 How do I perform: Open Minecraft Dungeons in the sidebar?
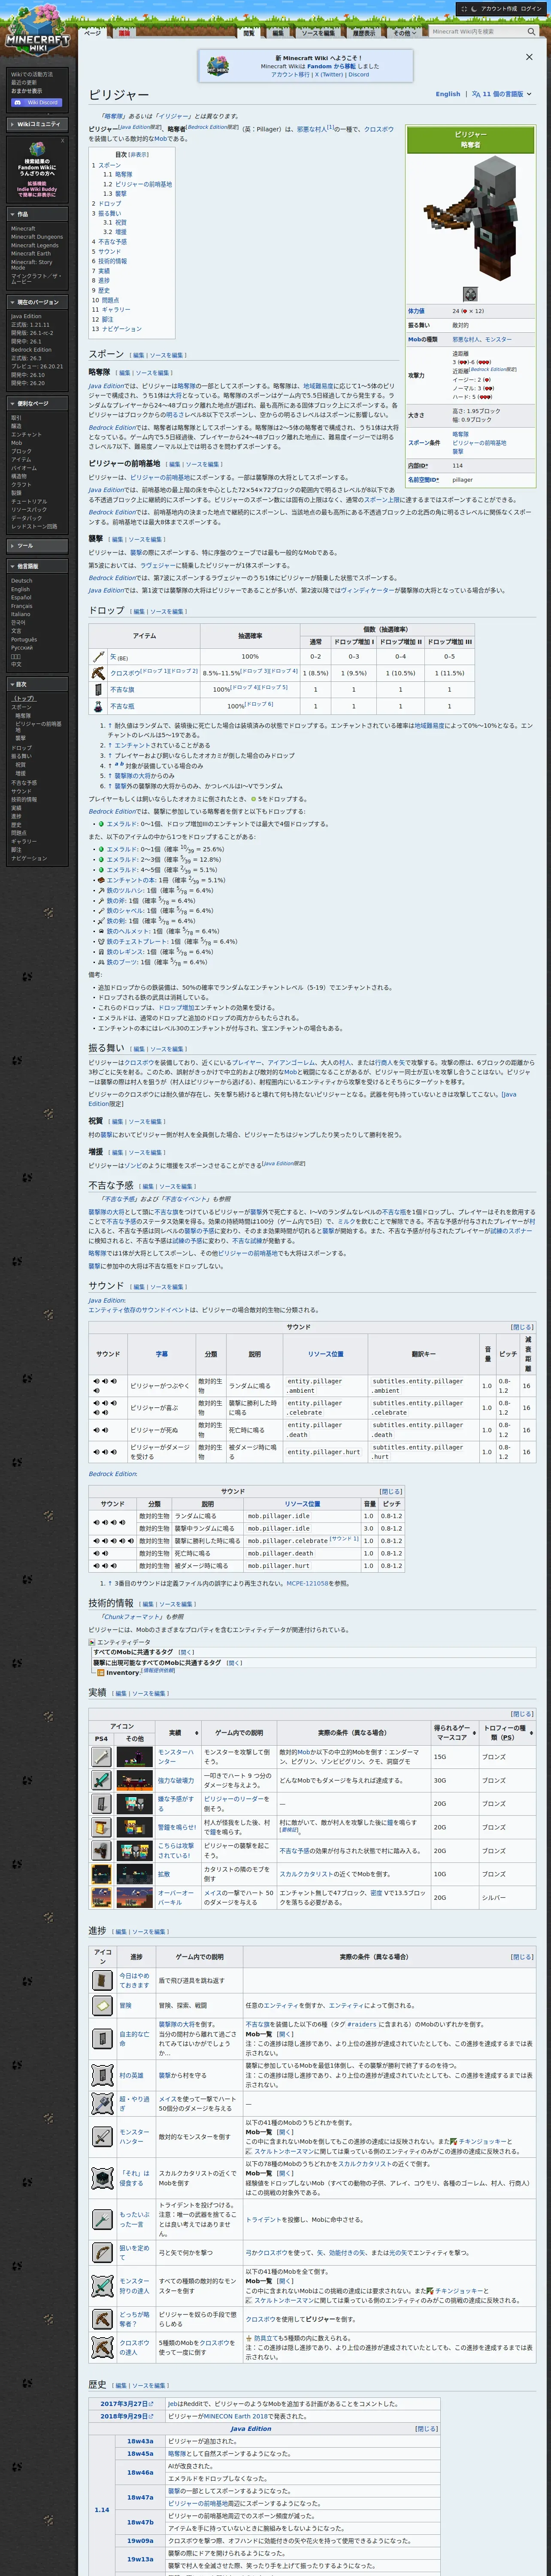point(37,237)
